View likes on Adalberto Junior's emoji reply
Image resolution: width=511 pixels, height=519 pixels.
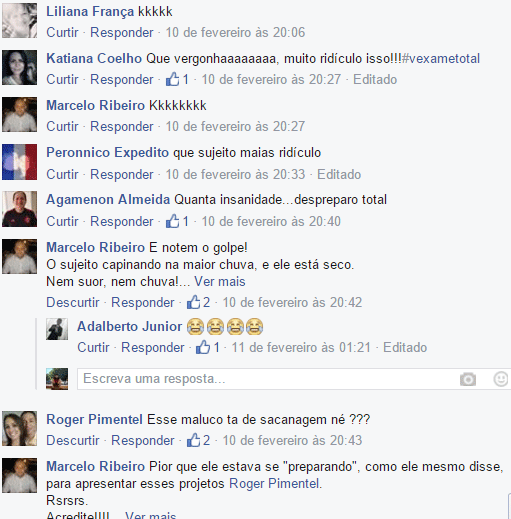point(208,347)
